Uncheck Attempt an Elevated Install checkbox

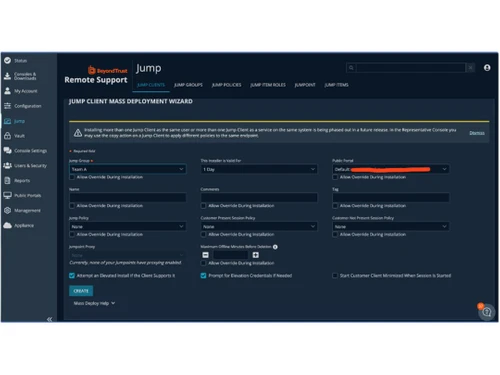coord(72,275)
